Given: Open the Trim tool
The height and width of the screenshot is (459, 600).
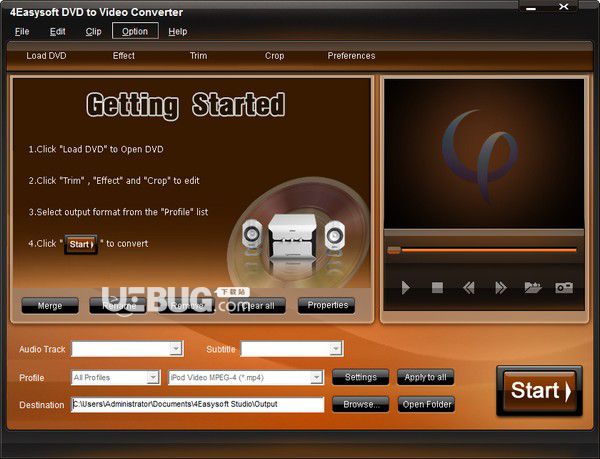Looking at the screenshot, I should pyautogui.click(x=199, y=56).
